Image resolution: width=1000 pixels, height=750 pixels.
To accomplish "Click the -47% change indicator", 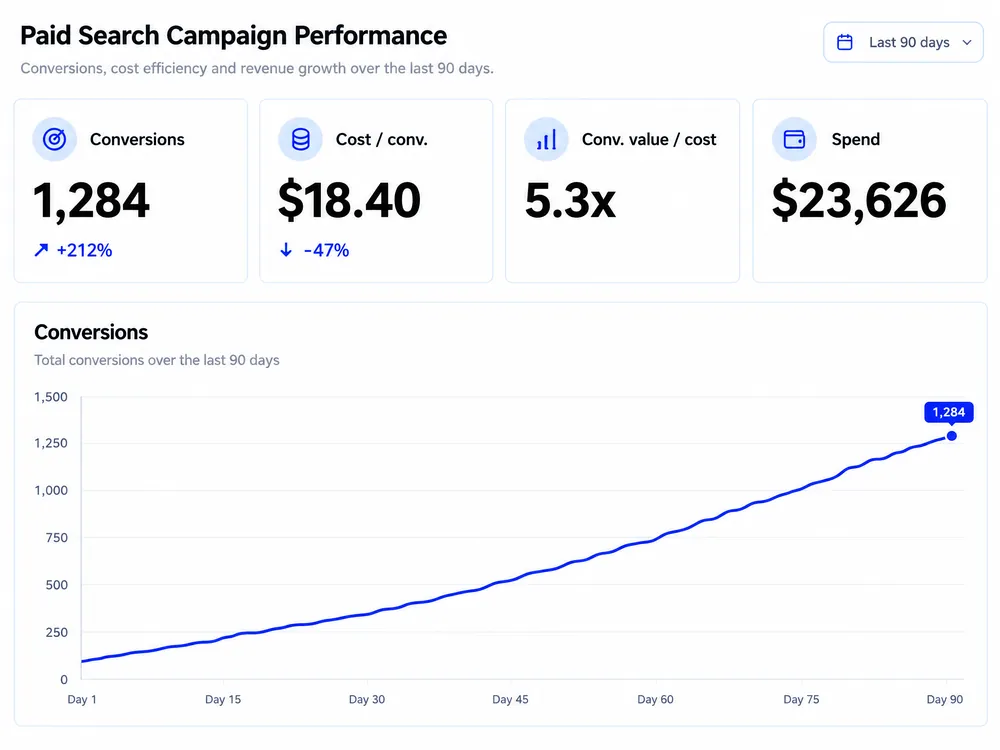I will pyautogui.click(x=326, y=250).
